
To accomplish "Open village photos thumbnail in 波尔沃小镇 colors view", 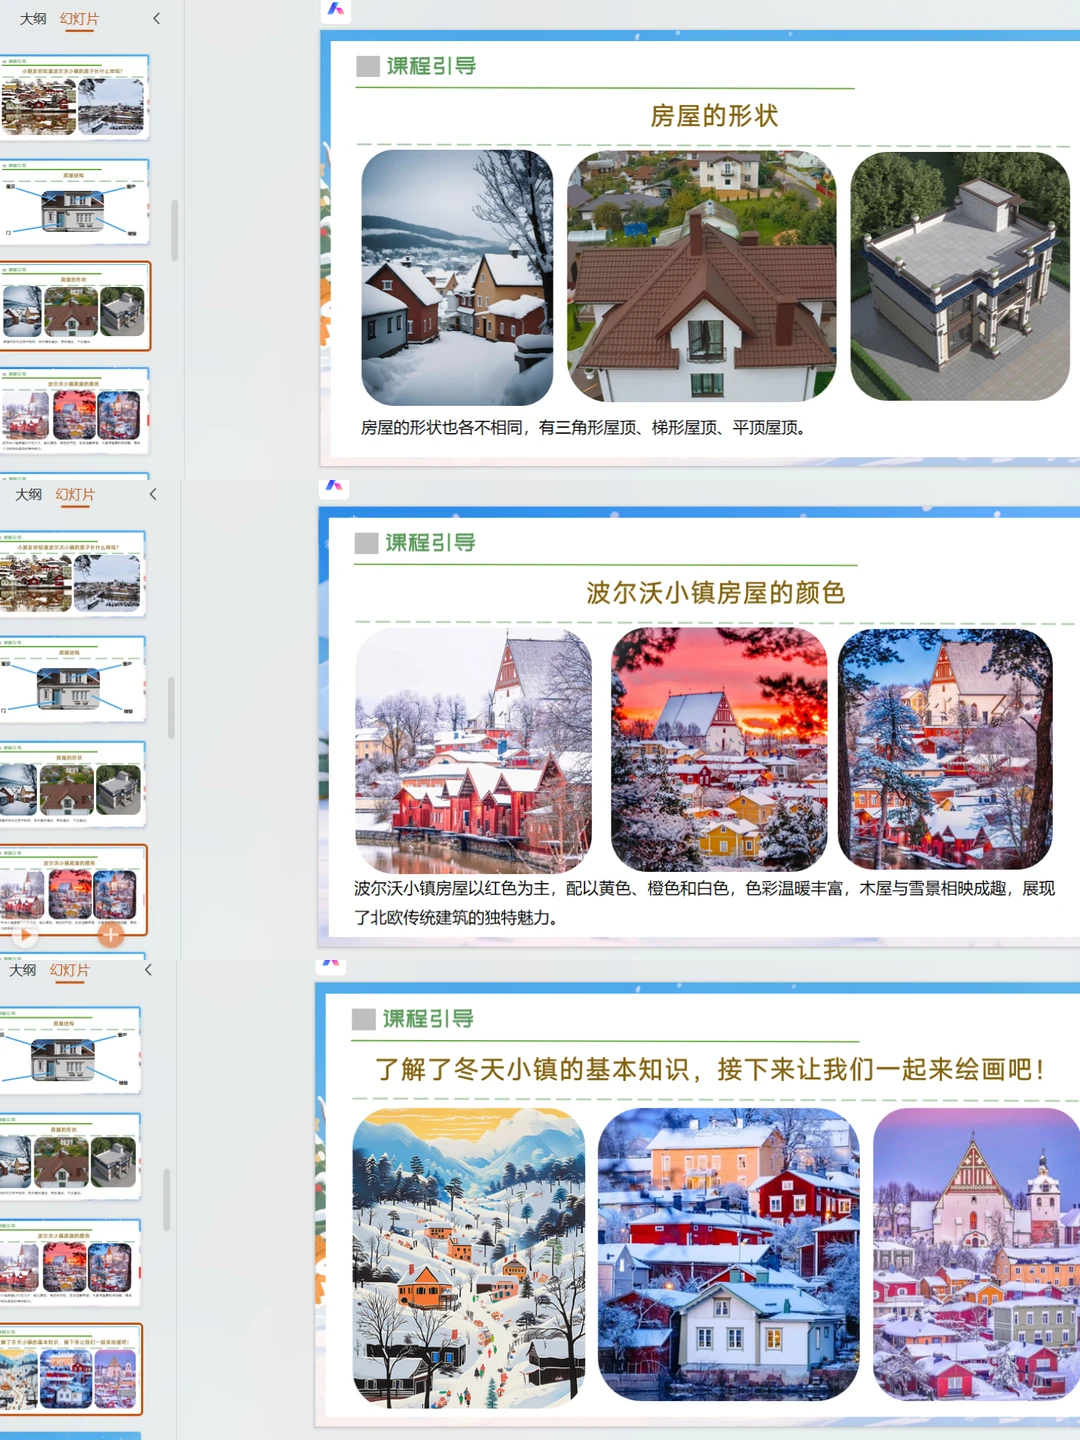I will (72, 574).
